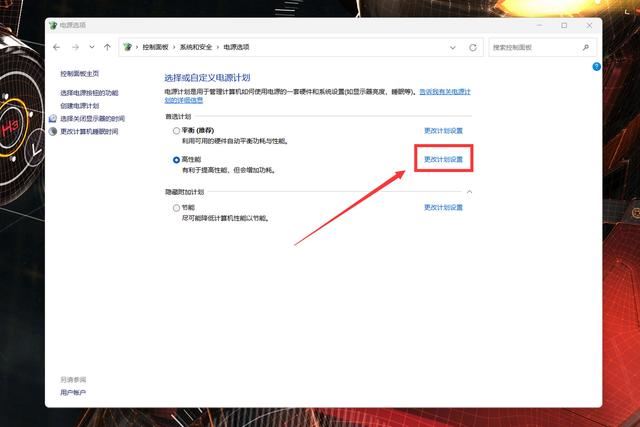Click the Back navigation arrow
The width and height of the screenshot is (640, 427).
pyautogui.click(x=57, y=47)
